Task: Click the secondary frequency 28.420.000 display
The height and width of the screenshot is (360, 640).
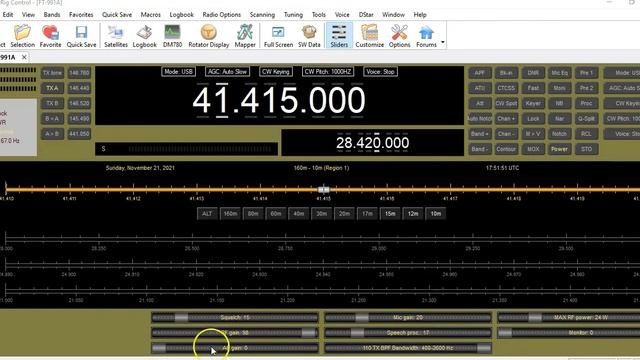Action: click(x=372, y=143)
